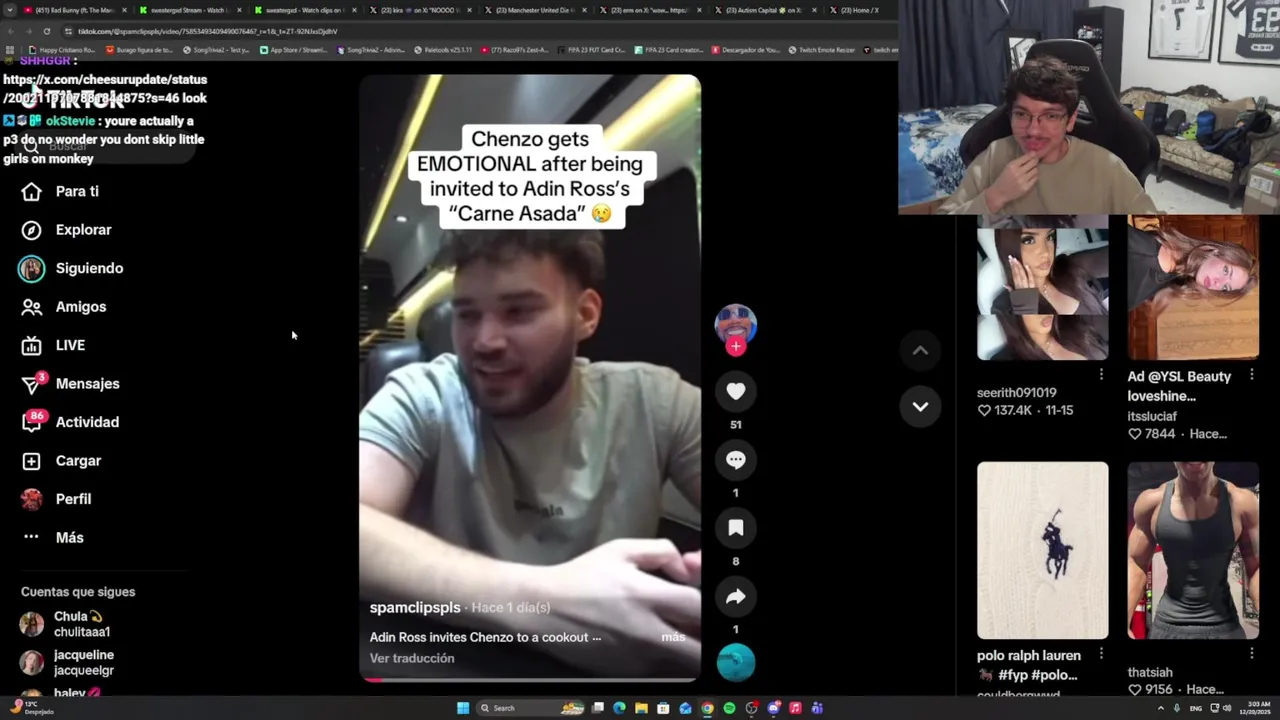The width and height of the screenshot is (1280, 720).
Task: Go to the previous video with up arrow
Action: [x=920, y=350]
